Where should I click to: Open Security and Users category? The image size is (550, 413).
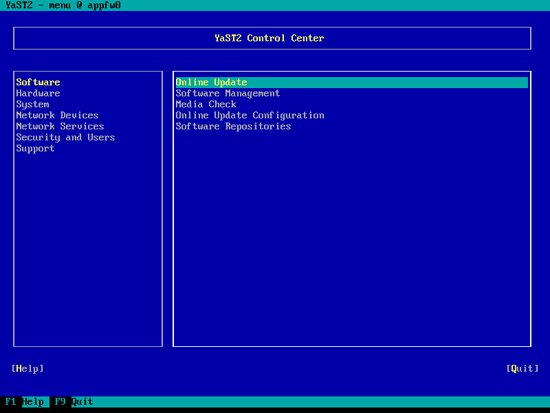click(66, 138)
